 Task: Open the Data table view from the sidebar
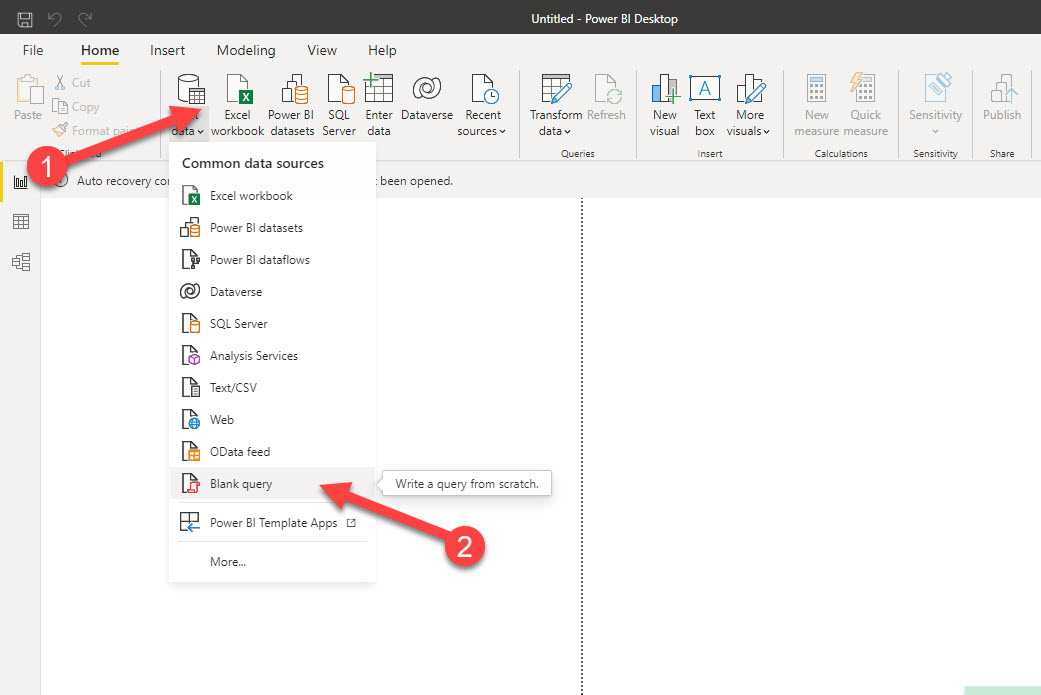[21, 222]
